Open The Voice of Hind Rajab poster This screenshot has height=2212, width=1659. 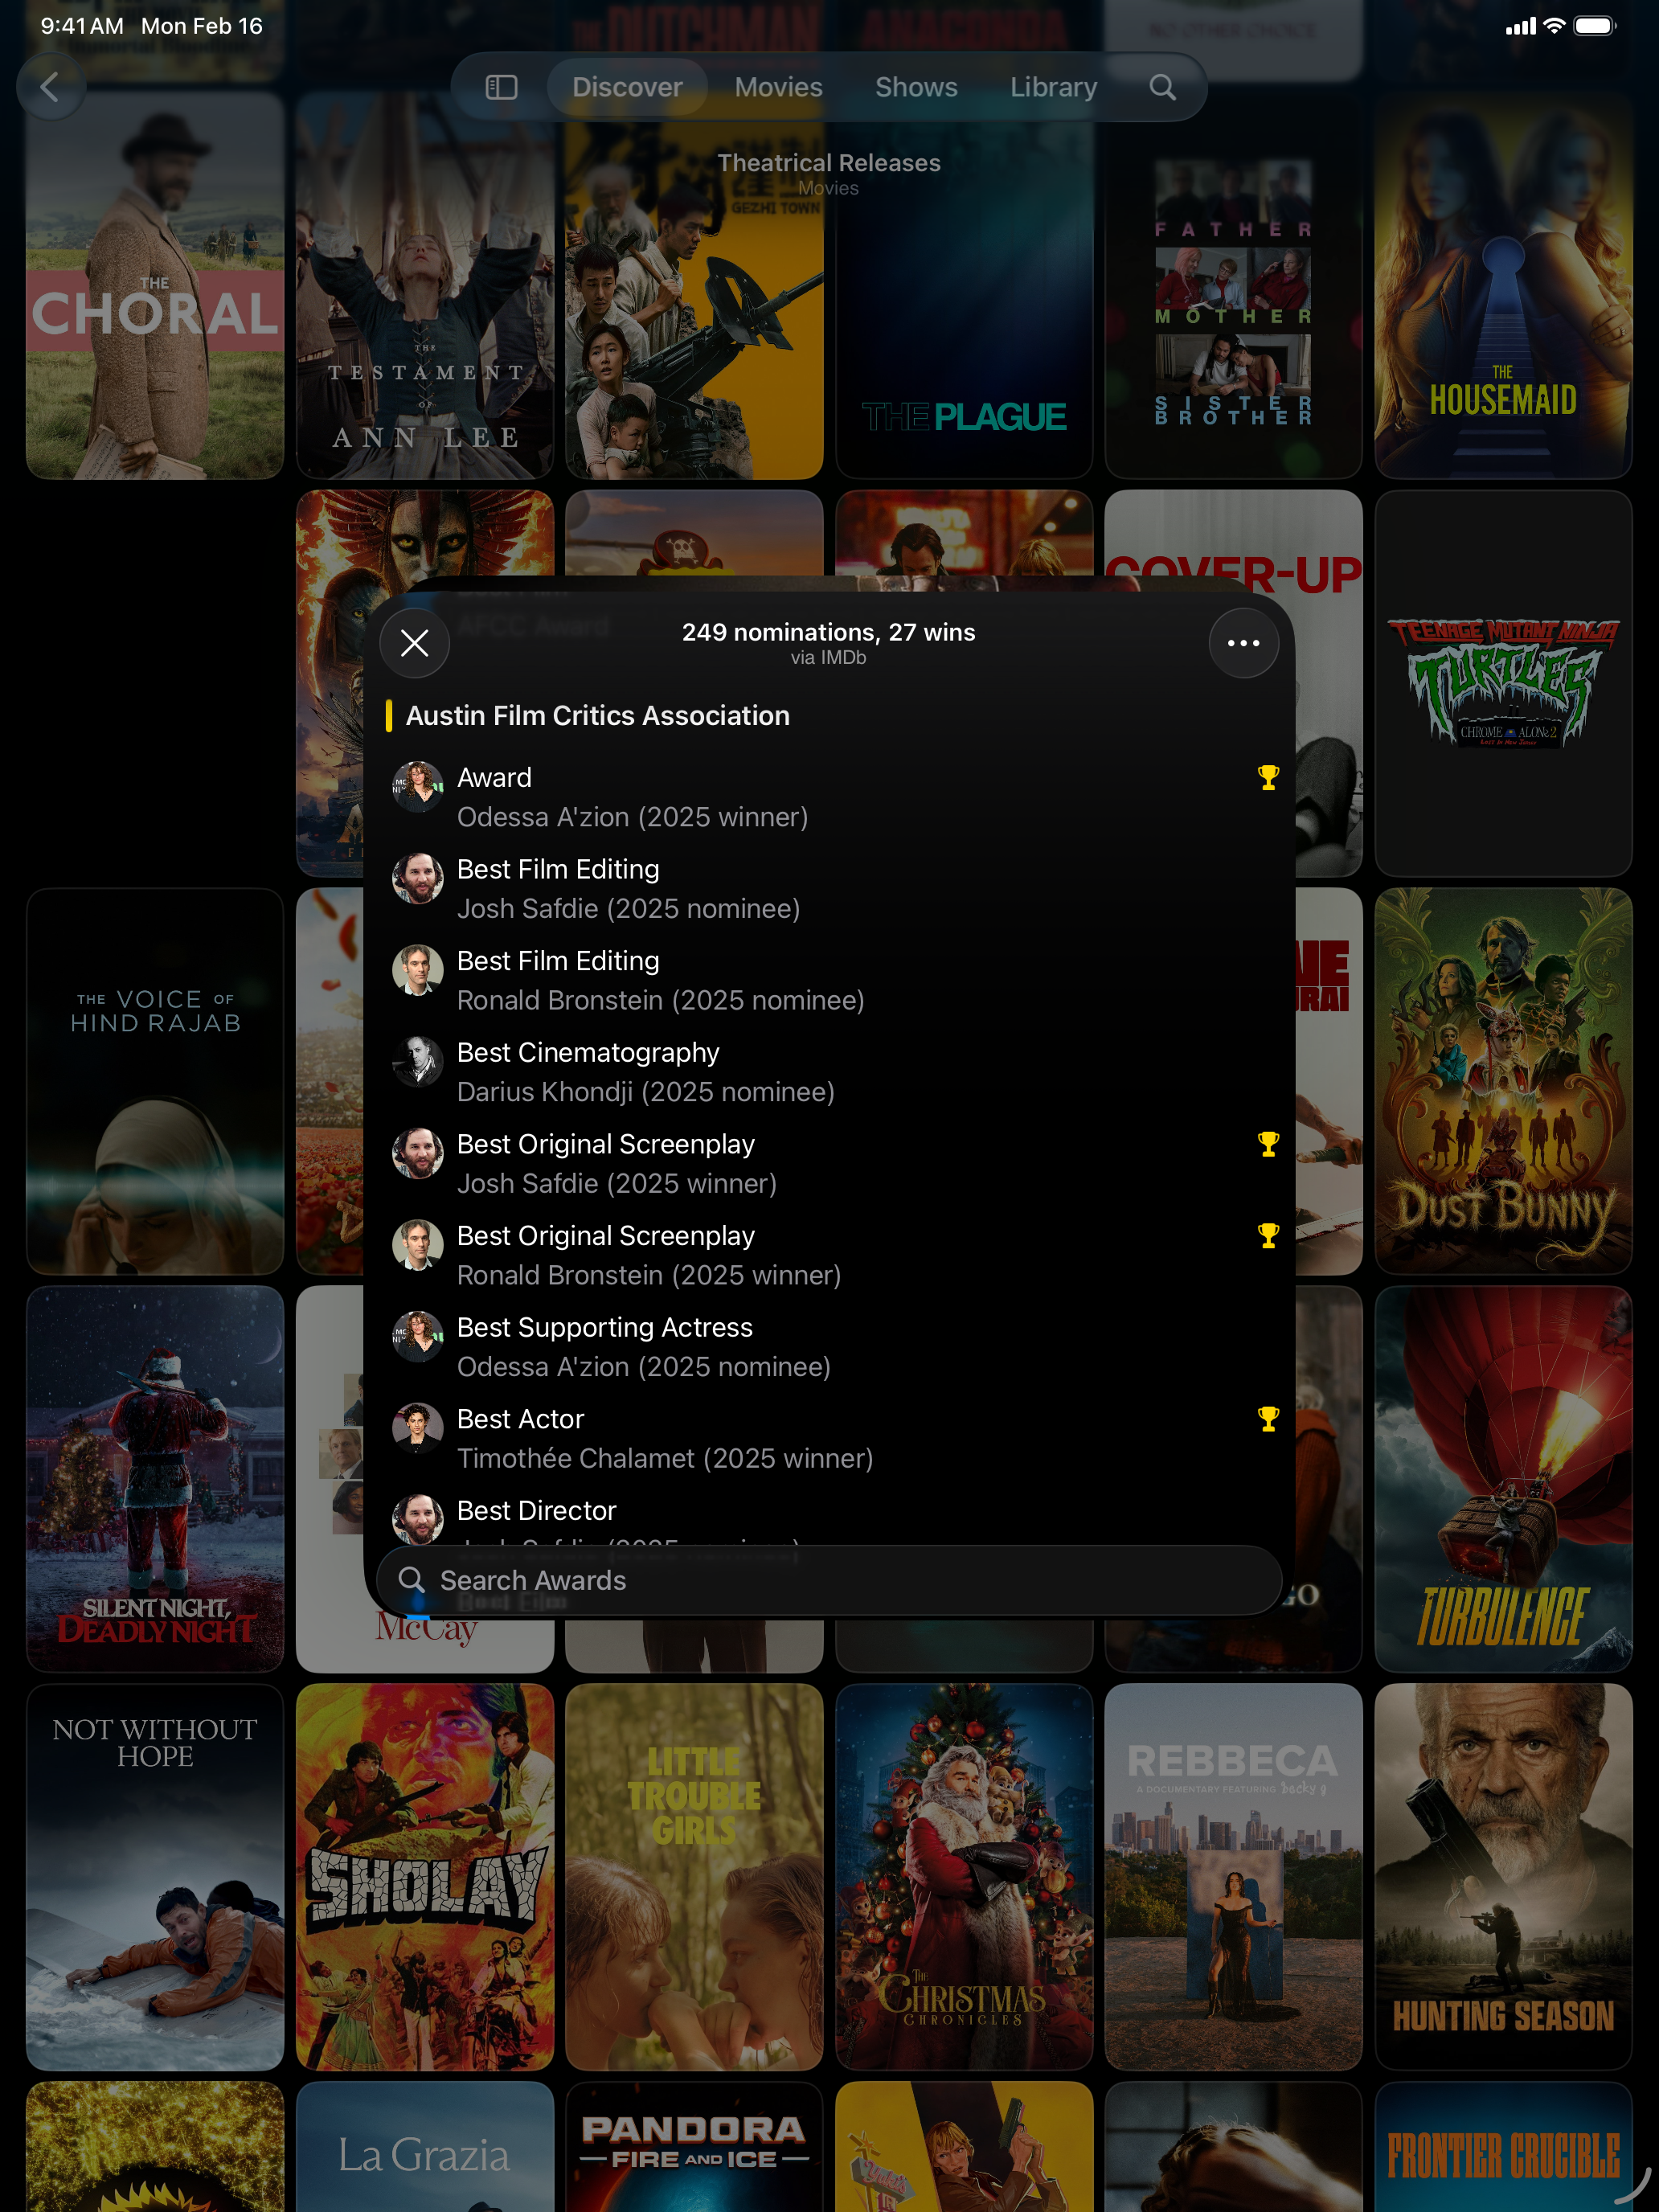[x=155, y=1081]
